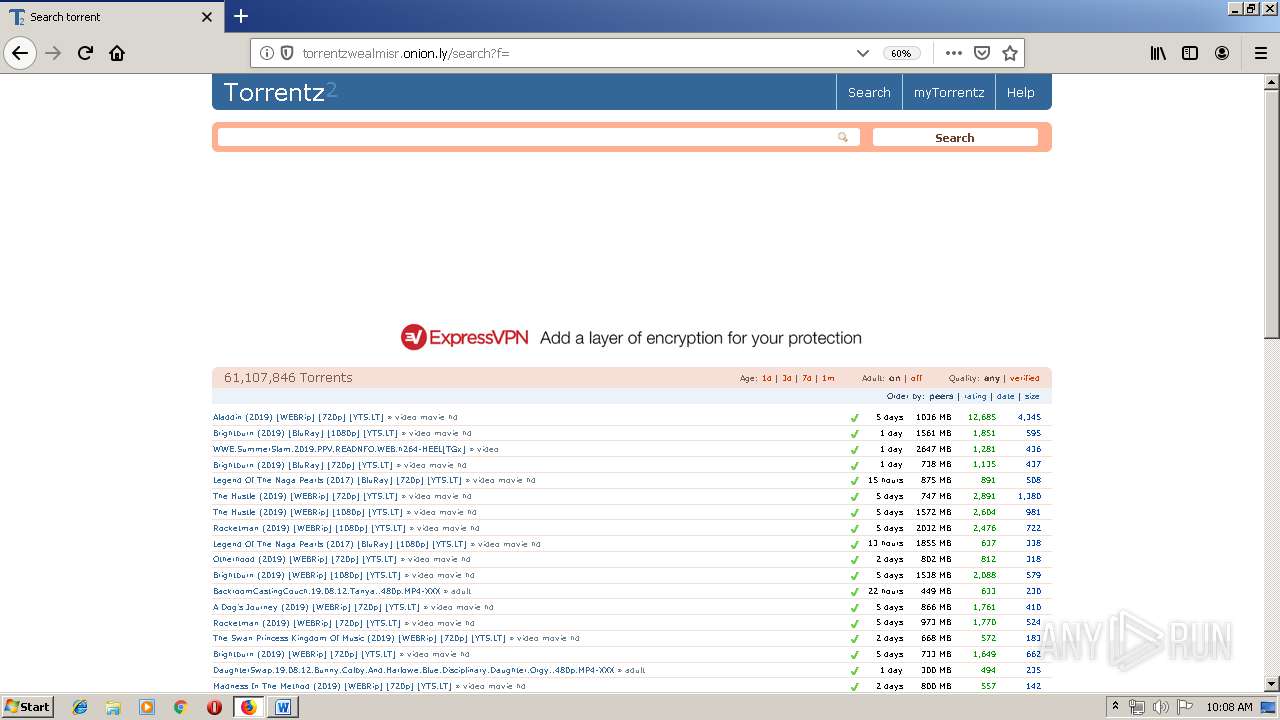
Task: Filter torrents by age 7d
Action: click(x=807, y=378)
